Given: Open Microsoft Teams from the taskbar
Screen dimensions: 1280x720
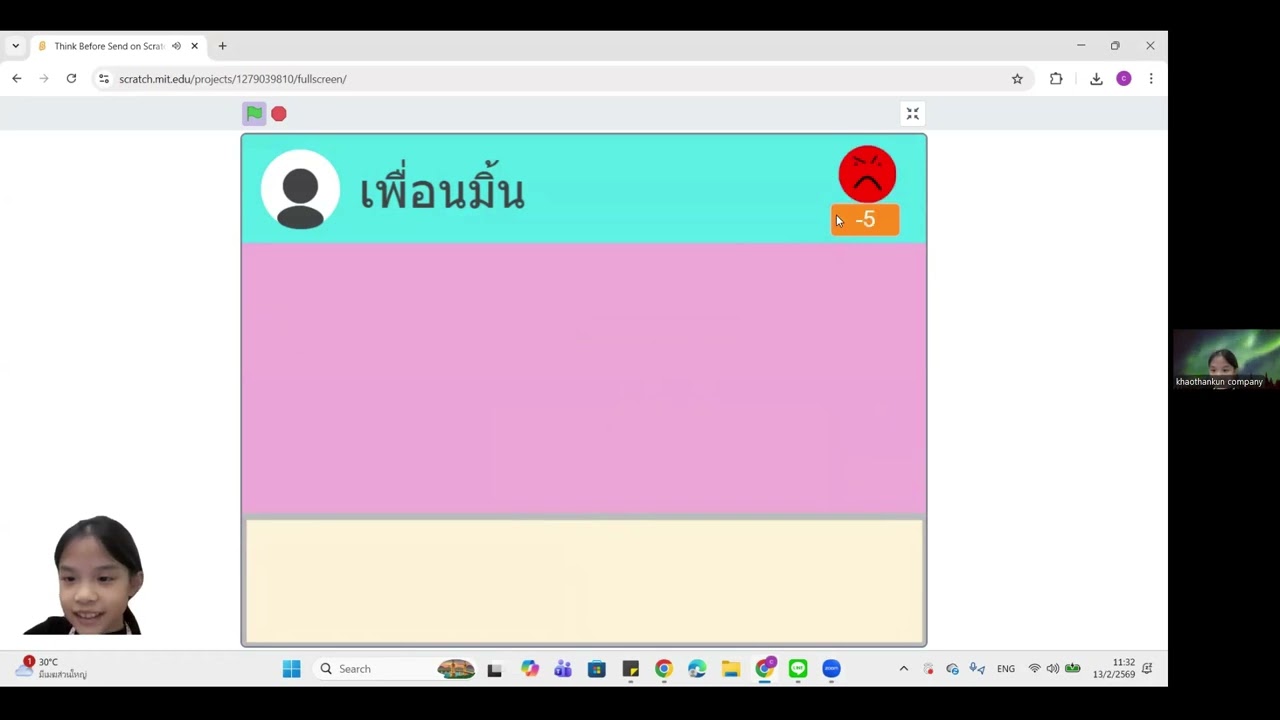Looking at the screenshot, I should (563, 669).
